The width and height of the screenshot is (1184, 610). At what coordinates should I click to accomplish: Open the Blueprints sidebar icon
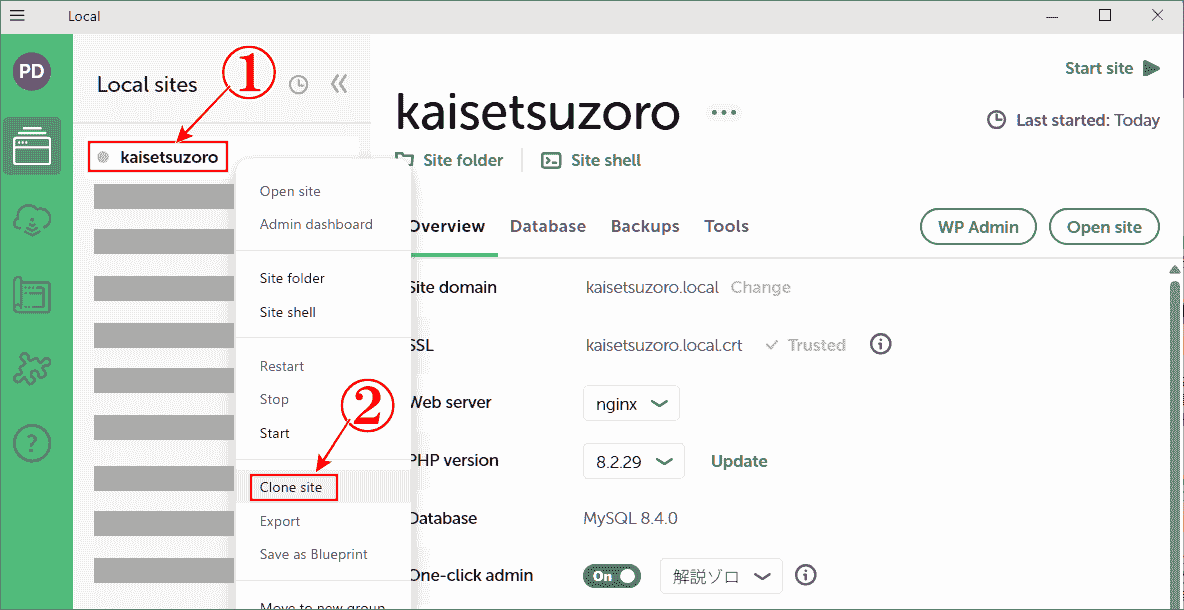click(x=32, y=294)
